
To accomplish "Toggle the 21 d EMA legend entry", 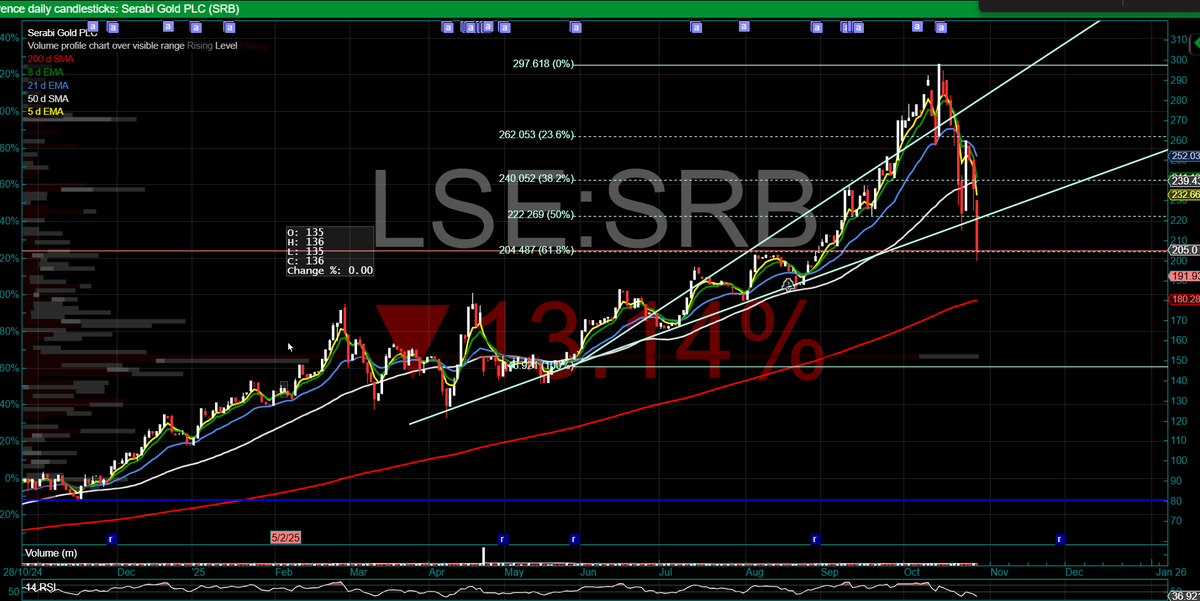I will coord(47,85).
